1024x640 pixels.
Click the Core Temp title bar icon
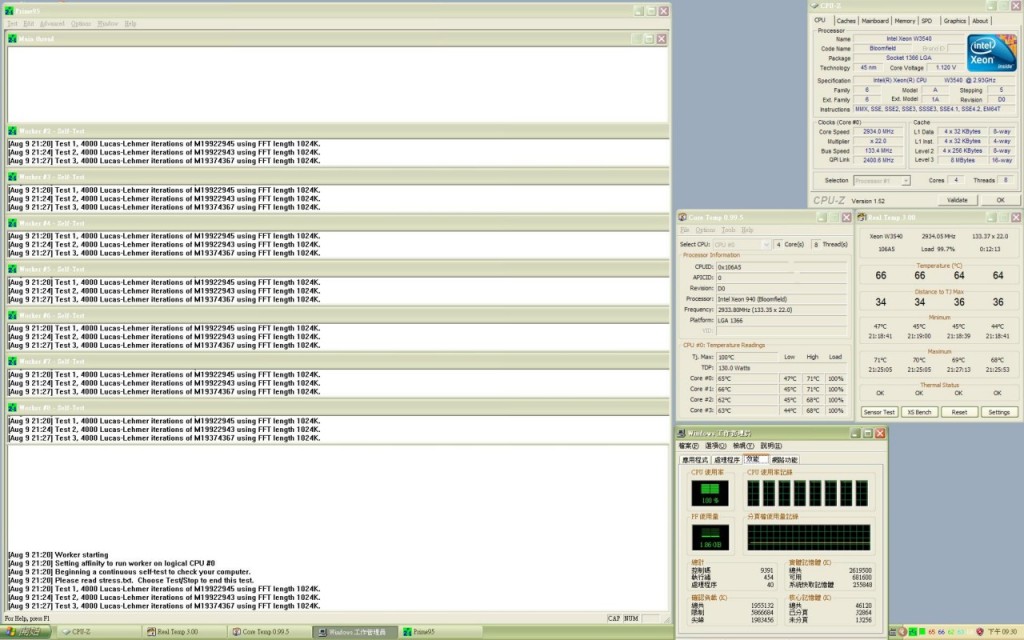(x=682, y=217)
